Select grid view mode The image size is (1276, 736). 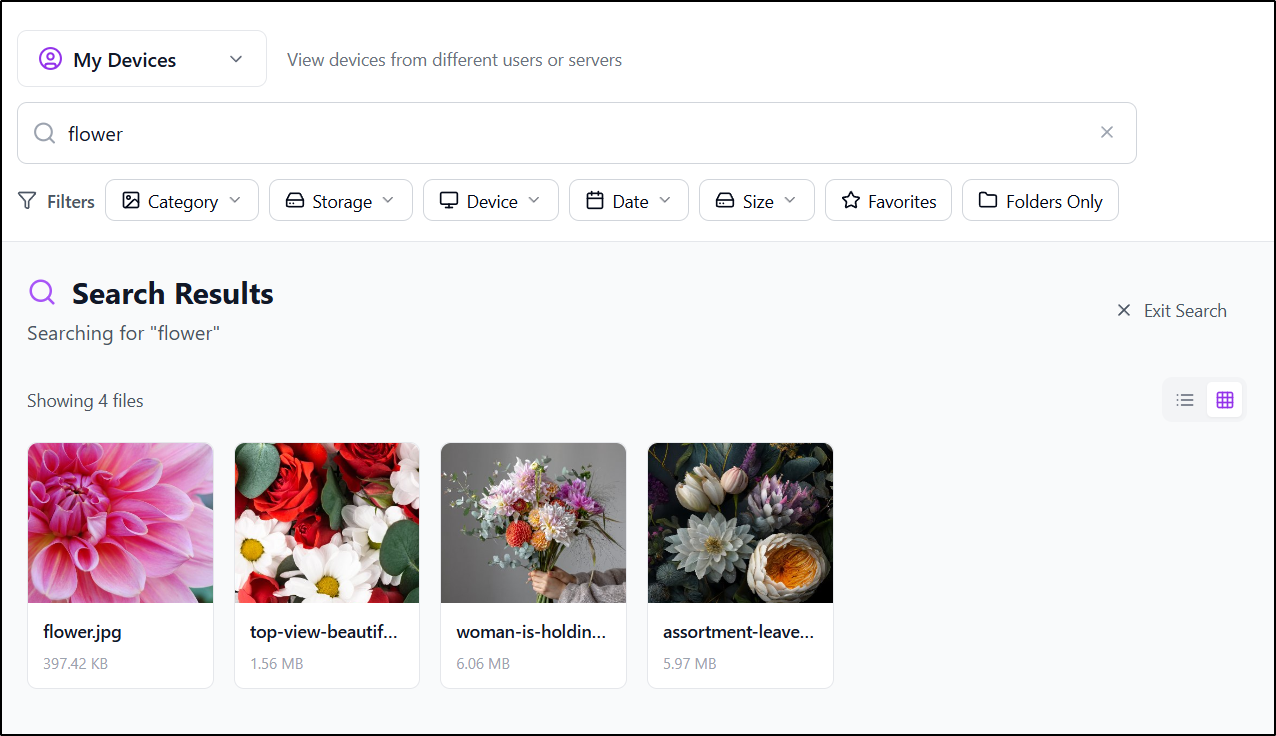click(x=1225, y=399)
